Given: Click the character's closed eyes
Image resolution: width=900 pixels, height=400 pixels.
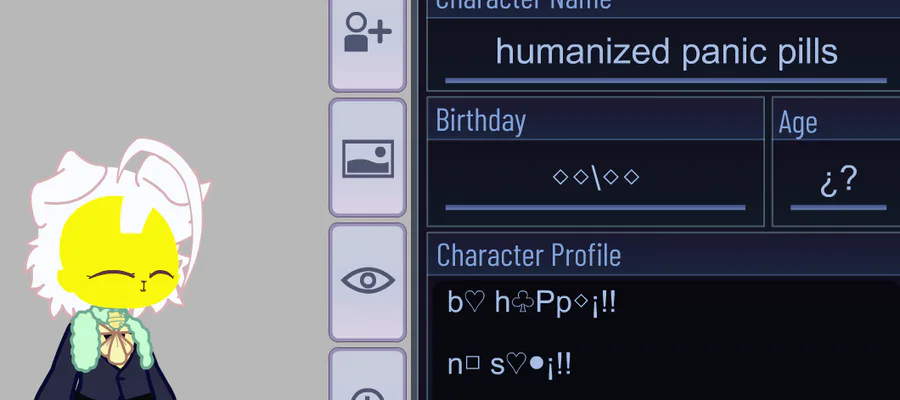Looking at the screenshot, I should pos(131,274).
